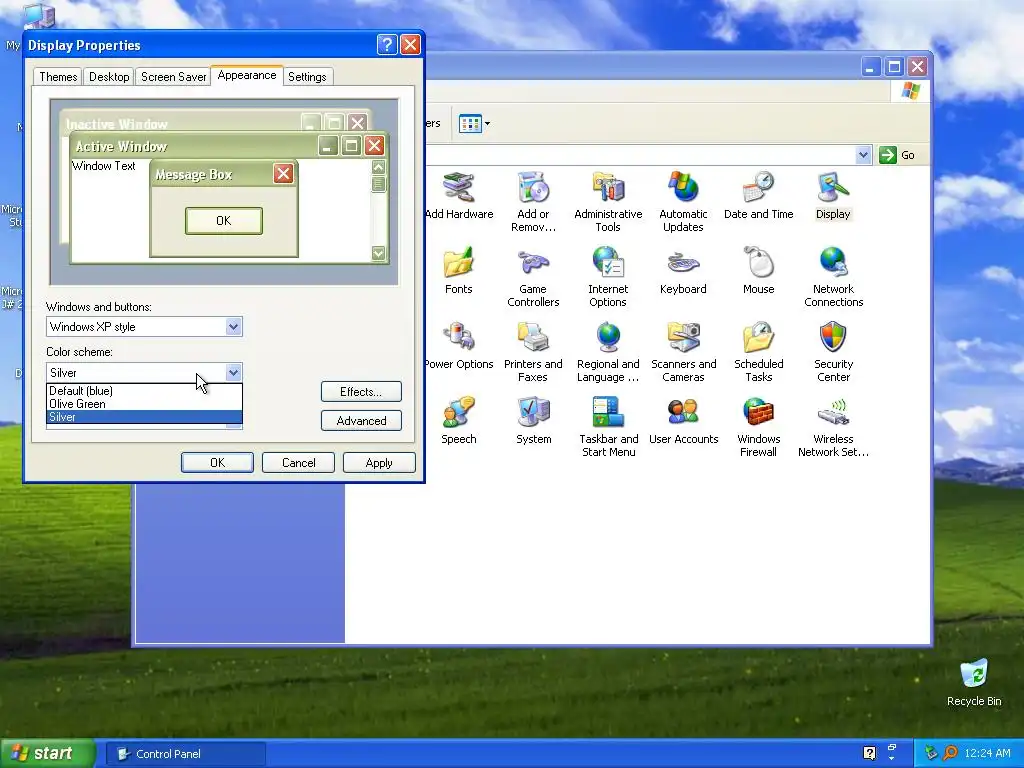The height and width of the screenshot is (768, 1024).
Task: Open Recycle Bin on the desktop
Action: tap(974, 682)
